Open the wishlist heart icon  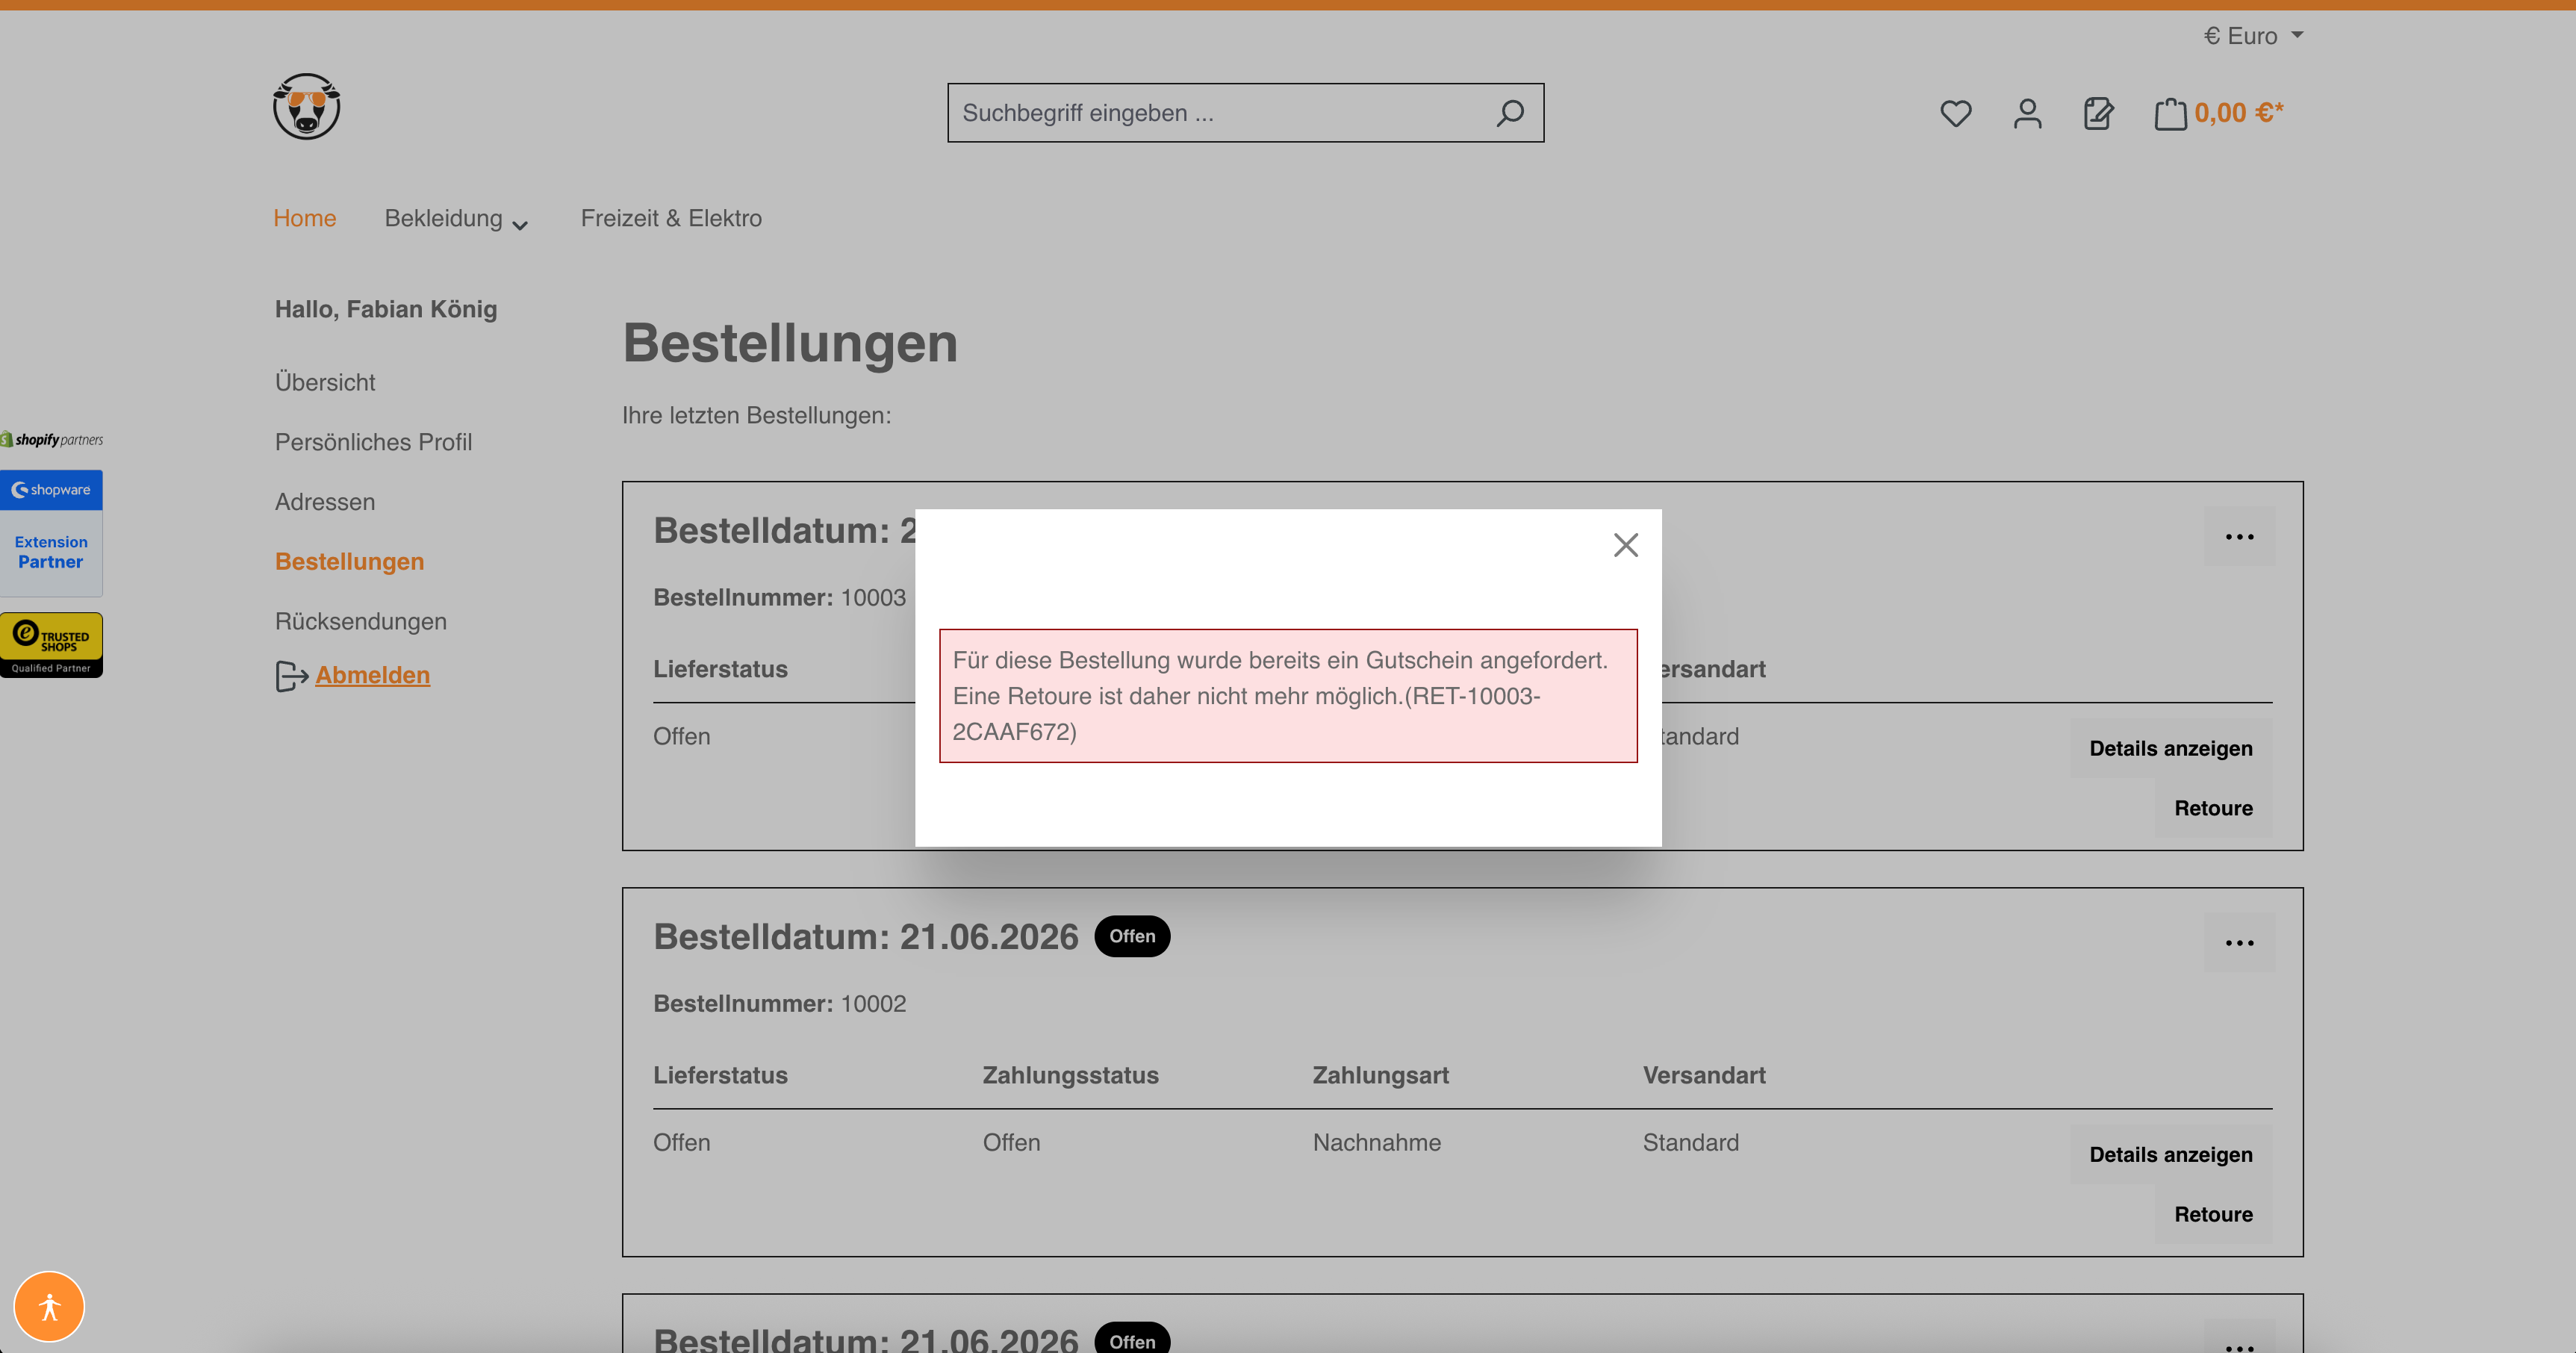point(1955,113)
